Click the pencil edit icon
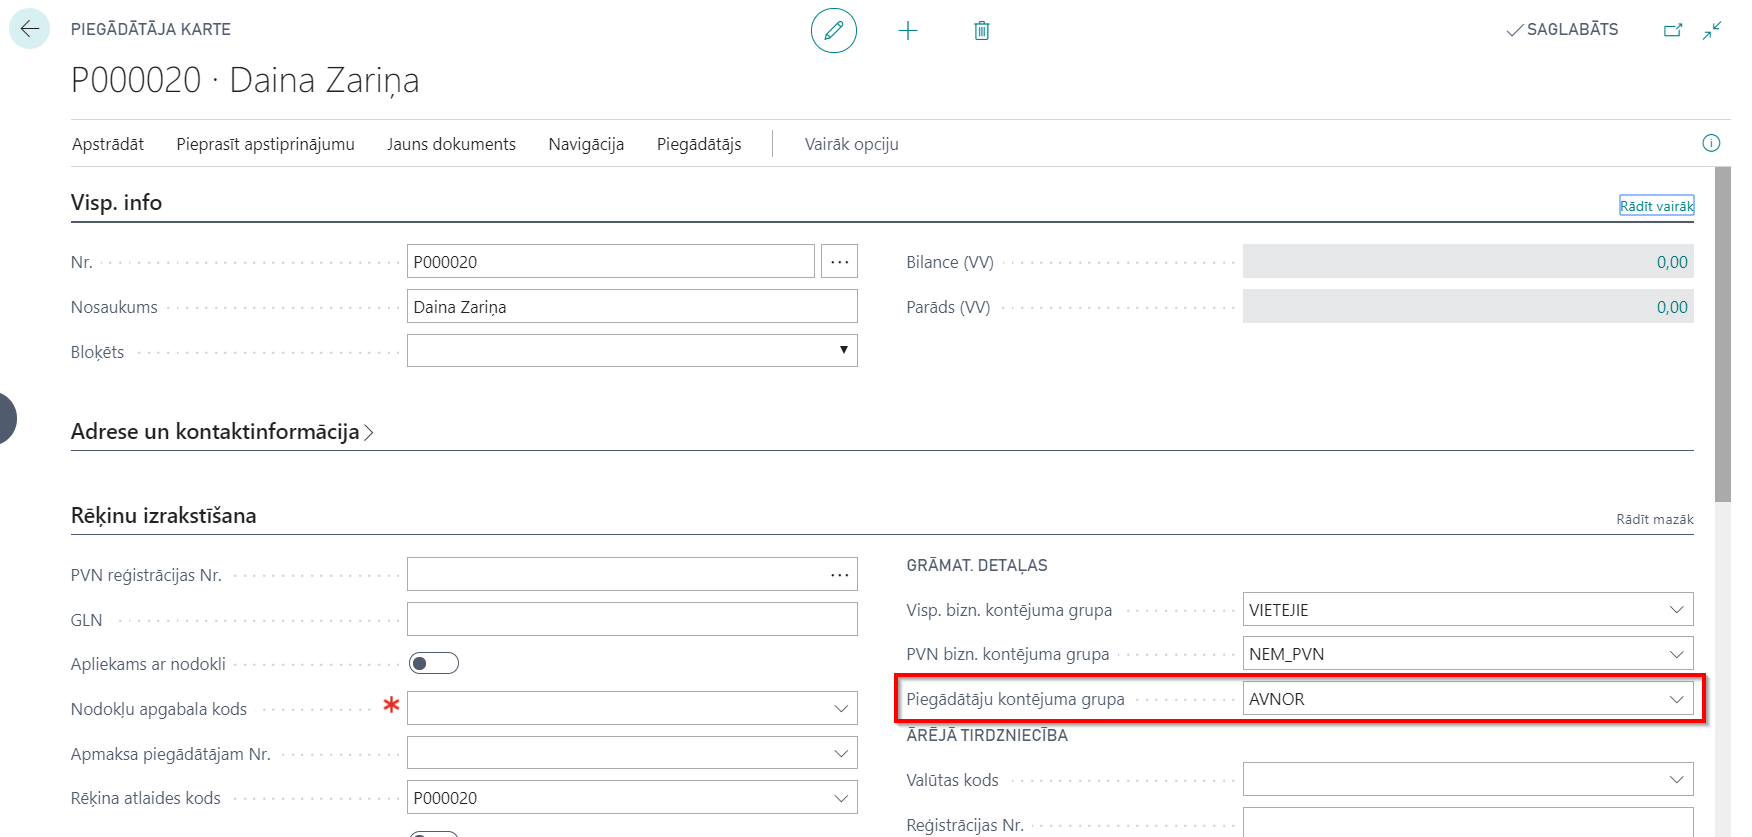 click(x=834, y=30)
